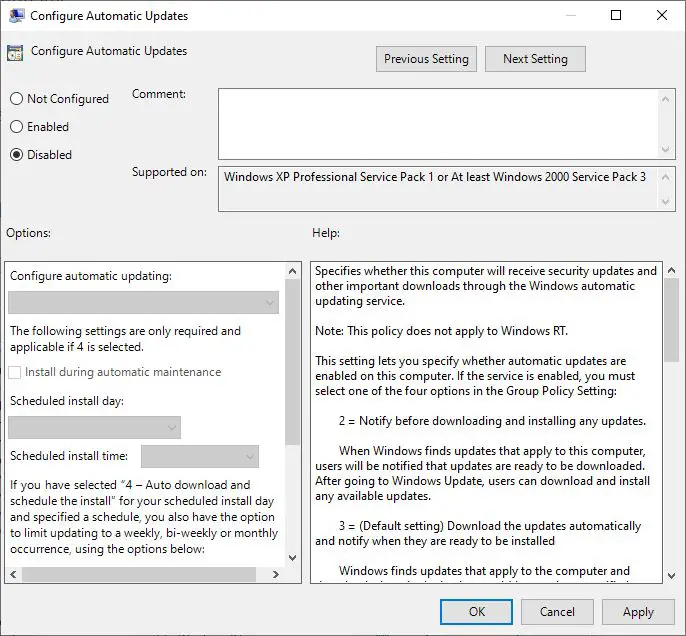This screenshot has width=686, height=636.
Task: Click Help pane vertical scrollbar thumb
Action: click(672, 320)
